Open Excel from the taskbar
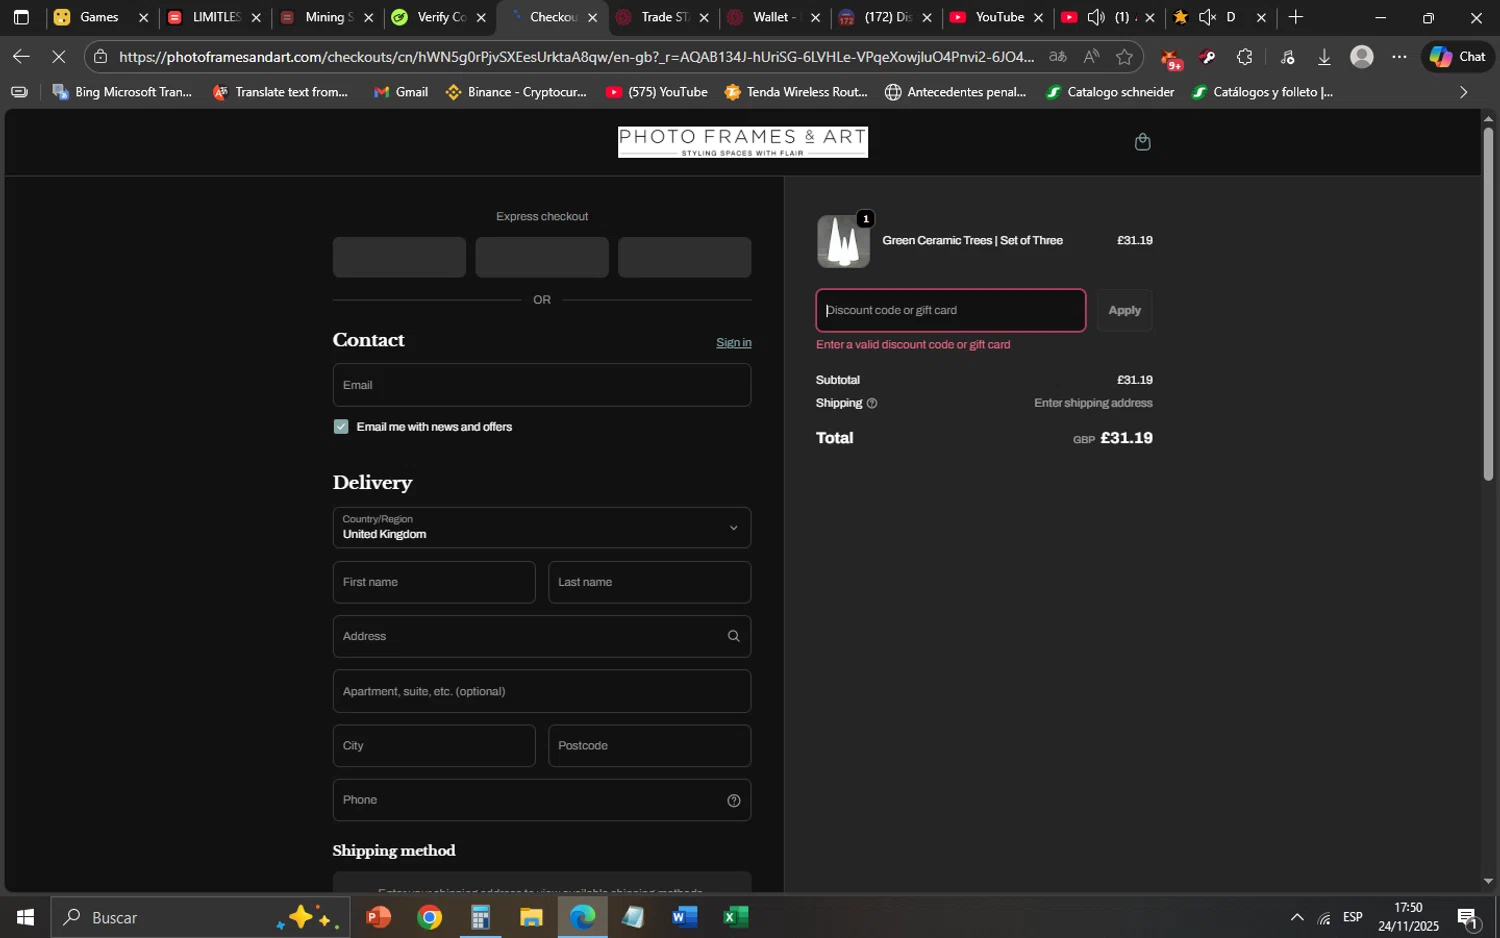This screenshot has height=938, width=1500. pos(736,917)
